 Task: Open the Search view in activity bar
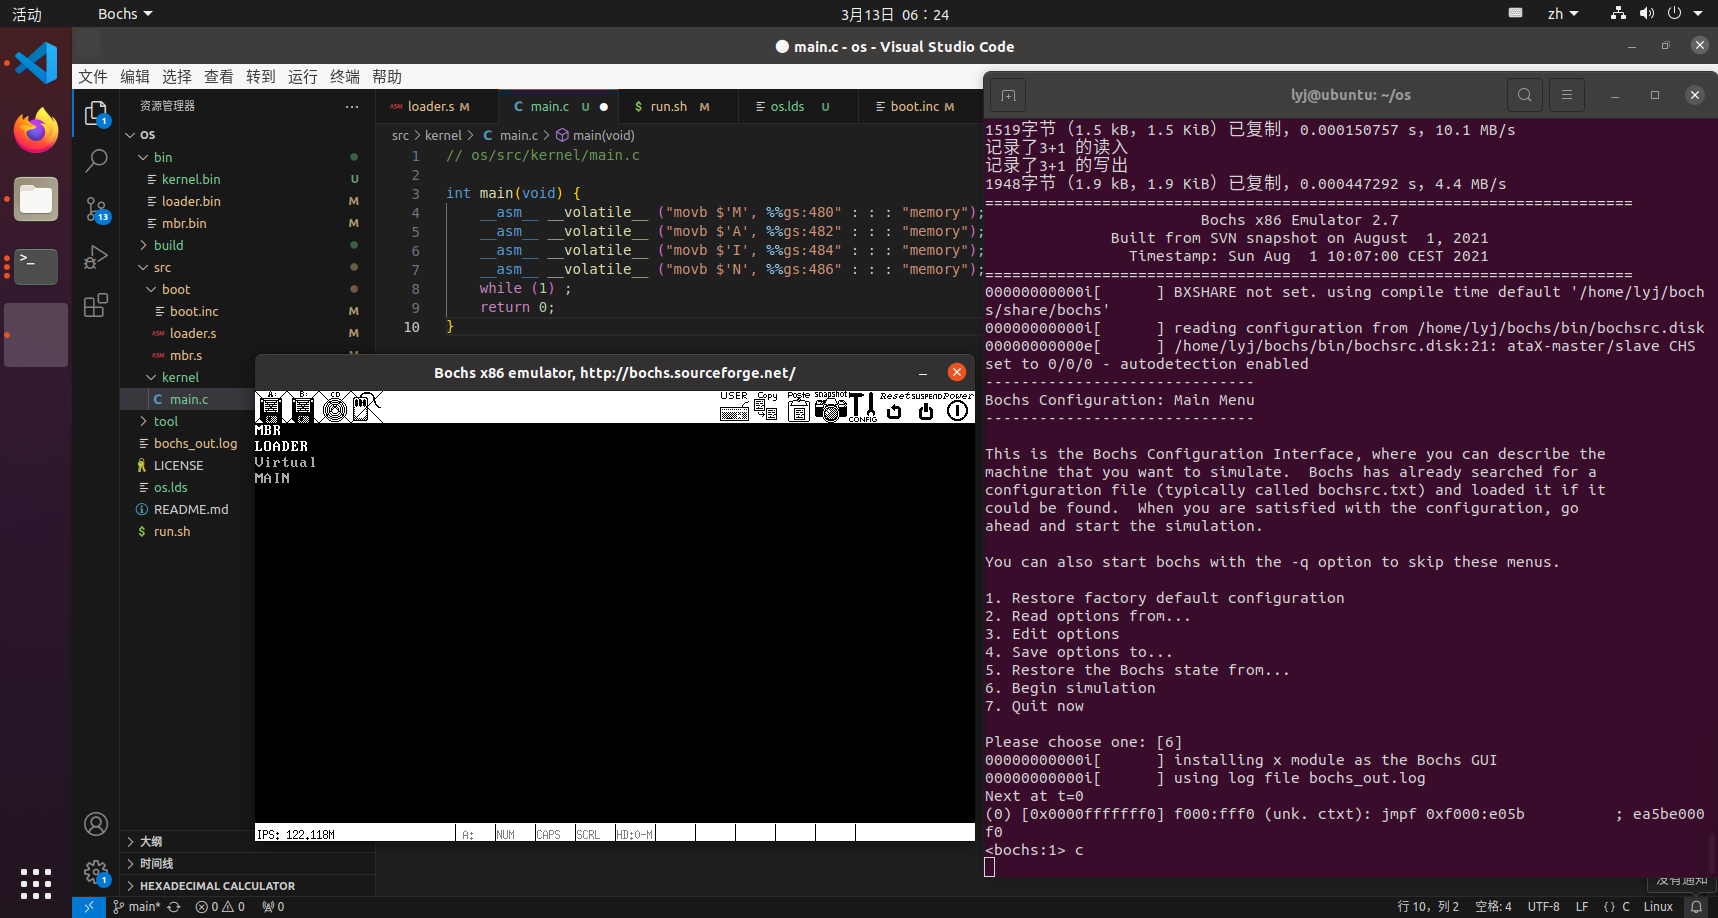96,160
